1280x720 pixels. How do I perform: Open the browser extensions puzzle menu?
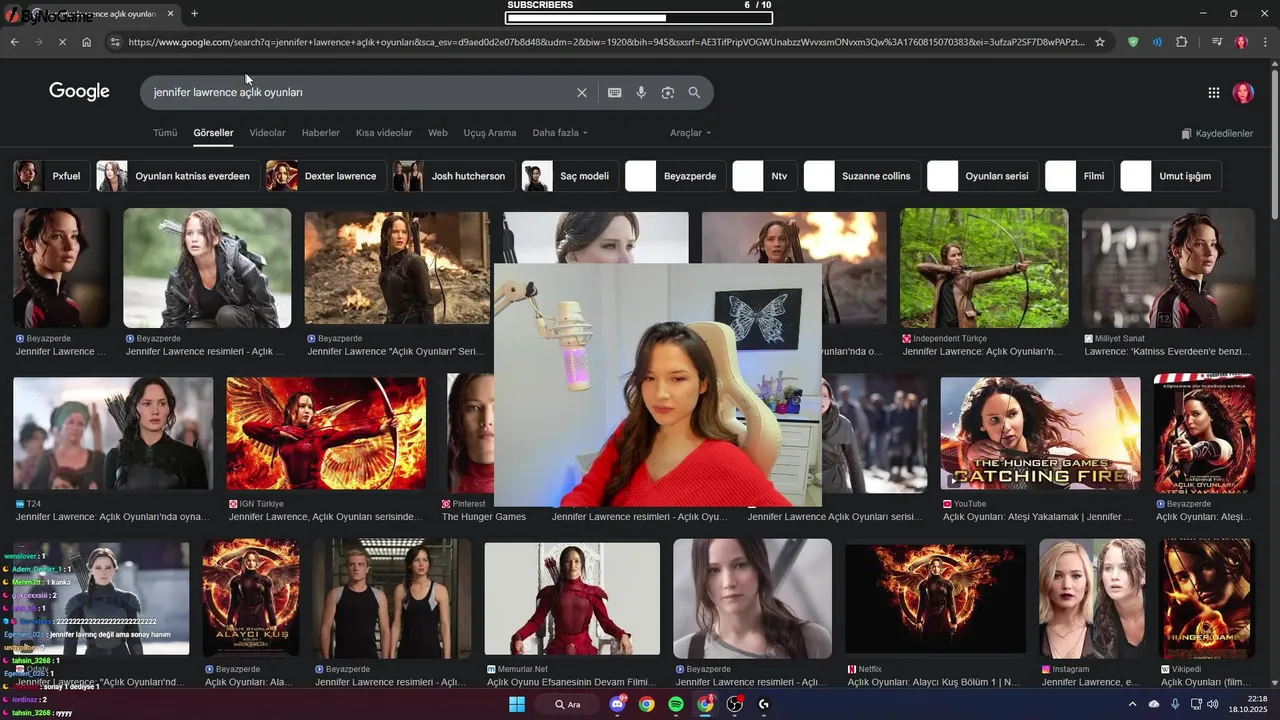(1182, 42)
